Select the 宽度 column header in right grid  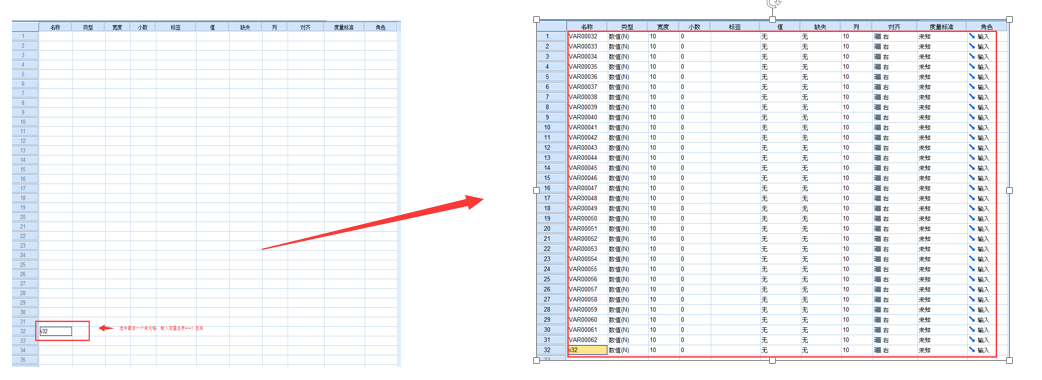point(663,27)
